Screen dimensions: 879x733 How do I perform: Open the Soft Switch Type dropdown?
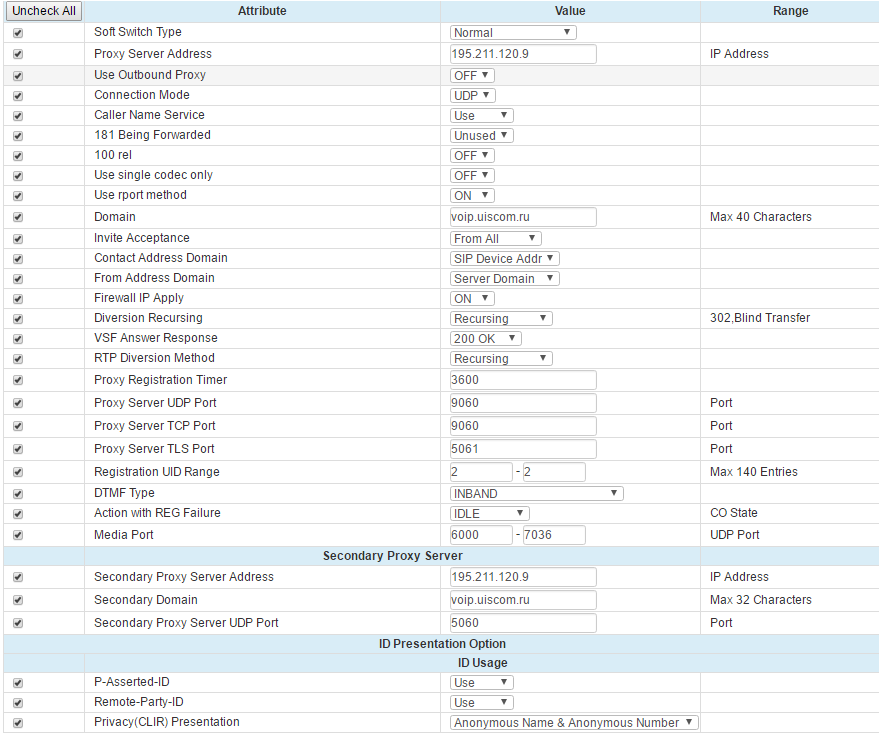click(513, 33)
